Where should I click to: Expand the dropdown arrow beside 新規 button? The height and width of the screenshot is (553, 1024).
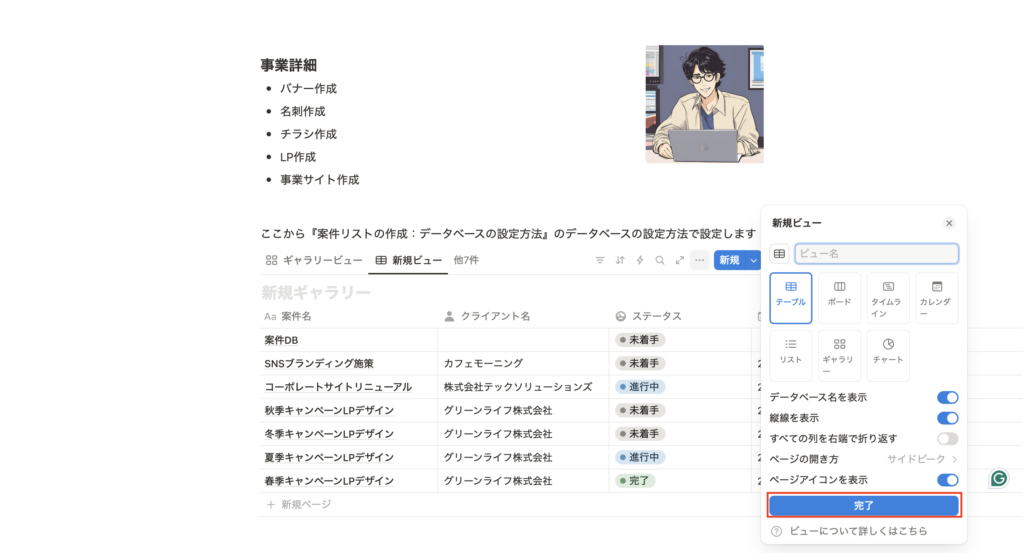click(753, 260)
